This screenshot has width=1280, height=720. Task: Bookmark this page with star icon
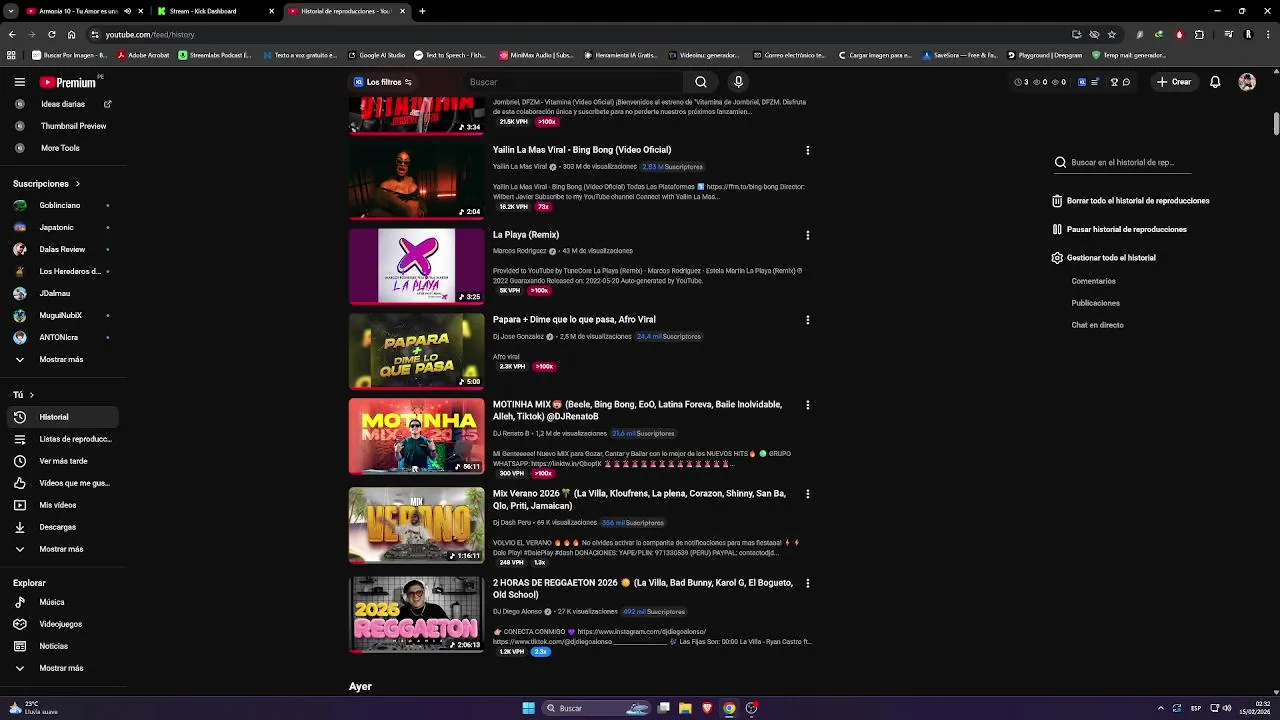click(1111, 34)
